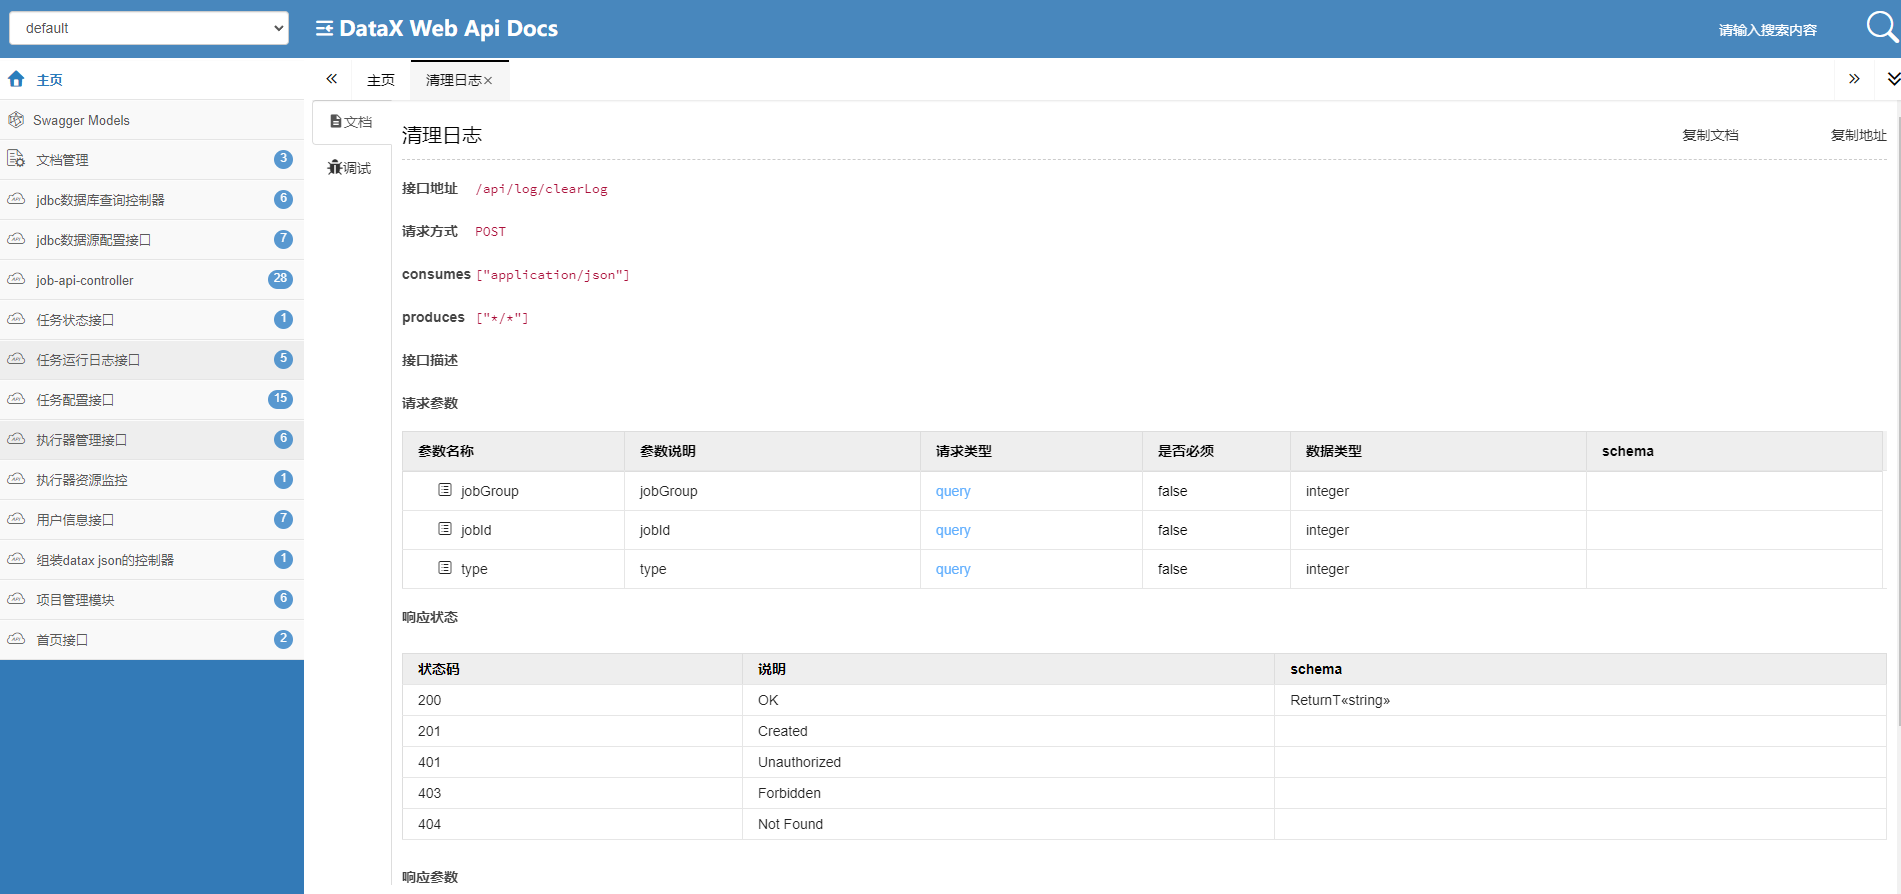Click the cloud icon beside 项目管理模块
The image size is (1901, 894).
[16, 599]
